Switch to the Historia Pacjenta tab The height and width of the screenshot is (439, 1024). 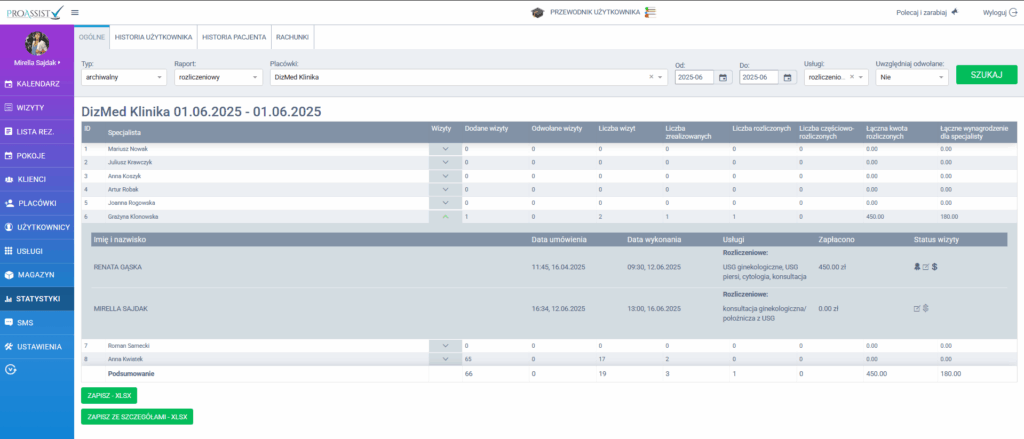click(234, 37)
